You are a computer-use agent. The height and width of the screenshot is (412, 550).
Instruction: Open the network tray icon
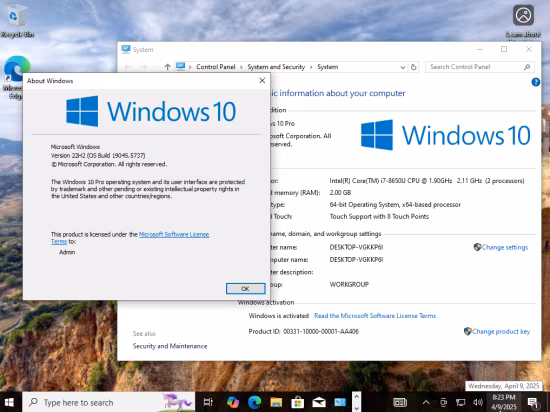tap(460, 402)
